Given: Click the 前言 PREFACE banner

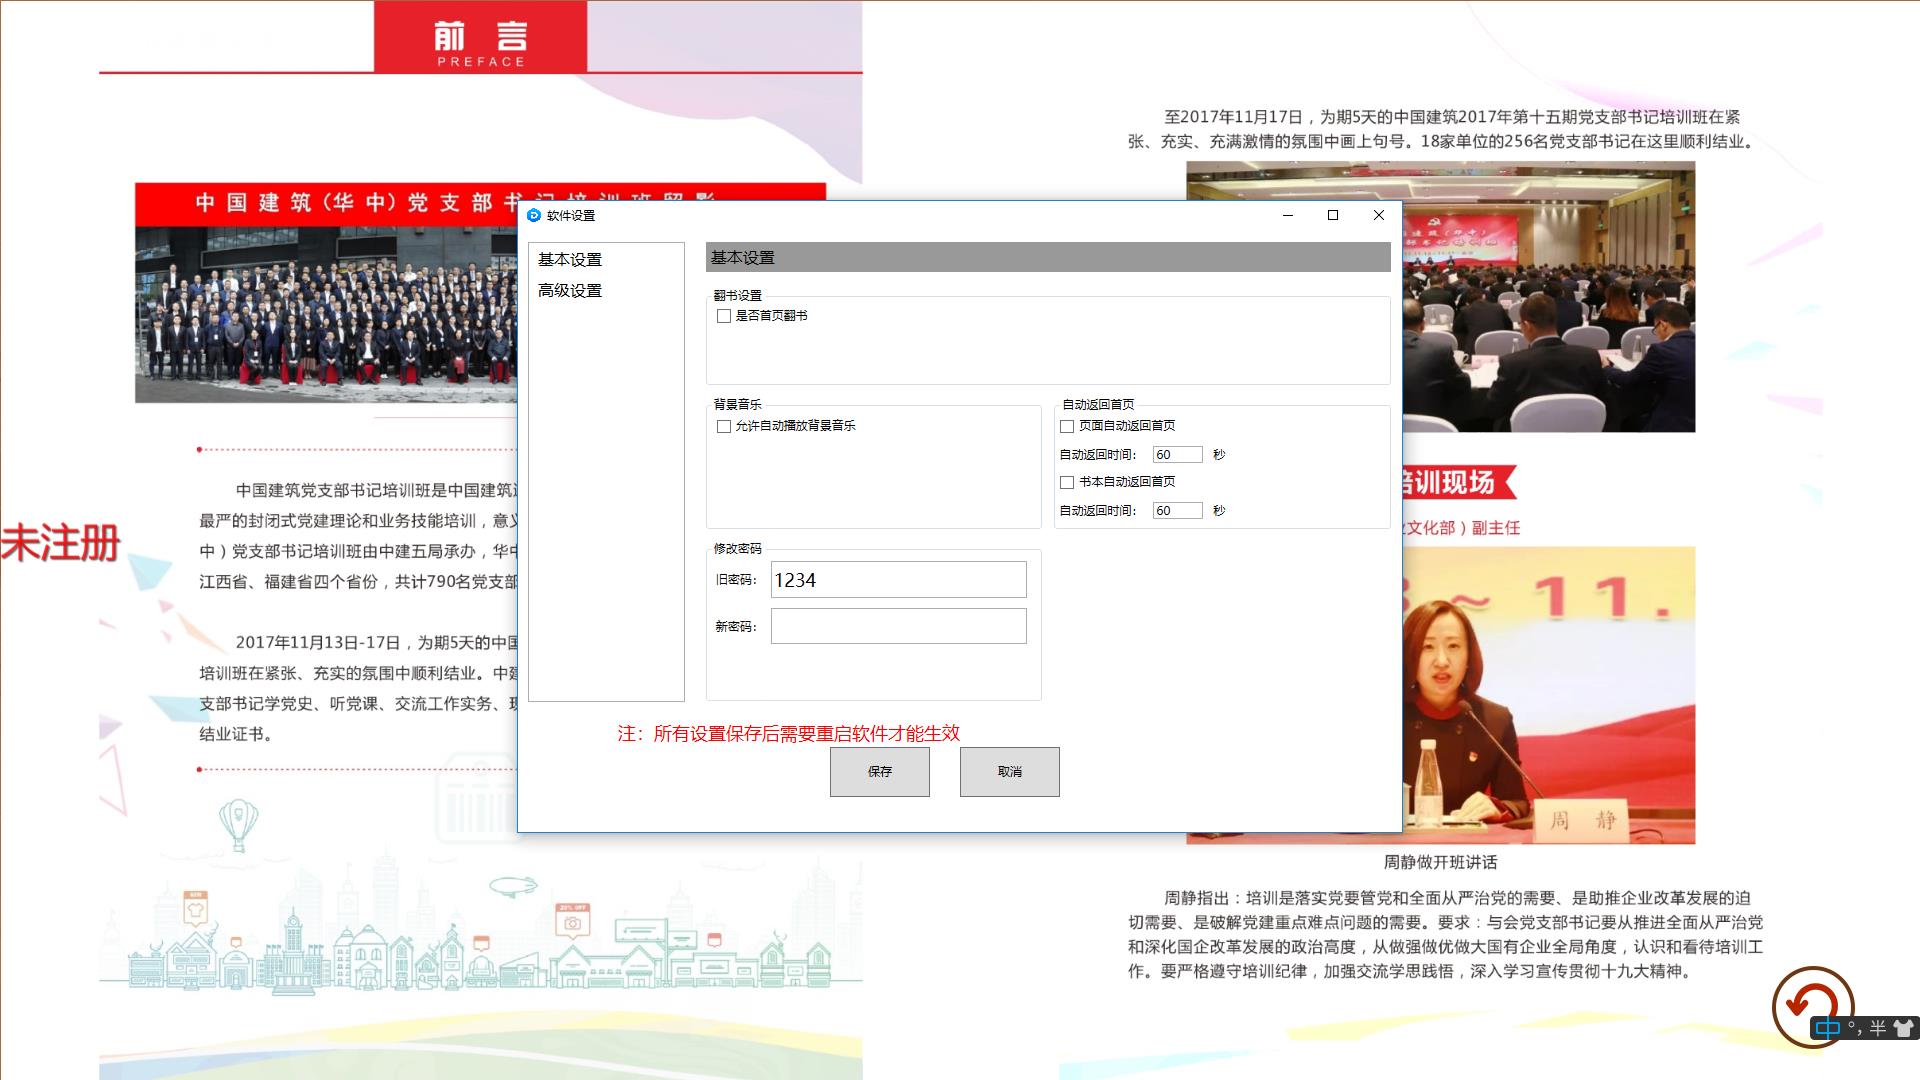Looking at the screenshot, I should 481,36.
